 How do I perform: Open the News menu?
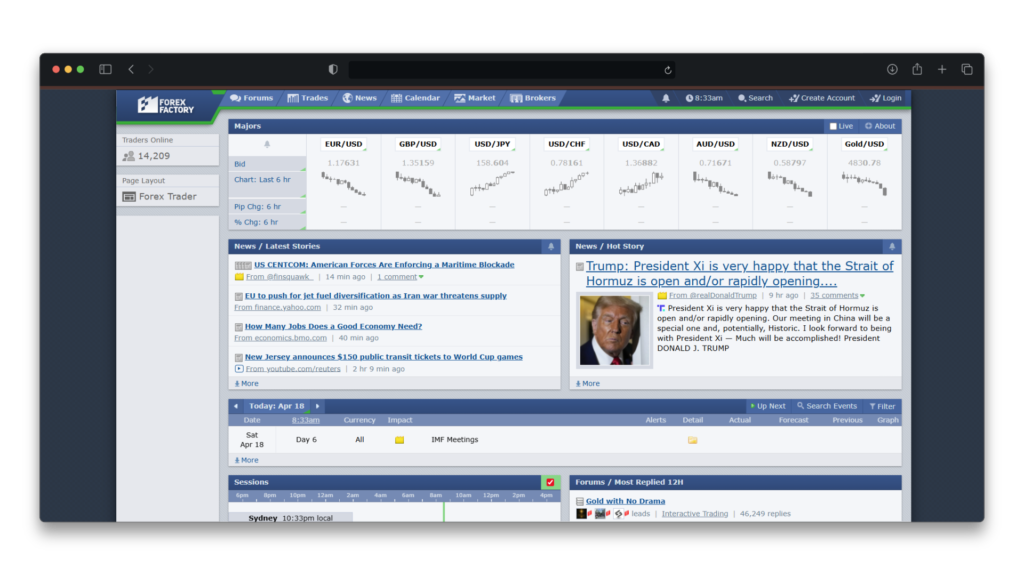tap(359, 98)
